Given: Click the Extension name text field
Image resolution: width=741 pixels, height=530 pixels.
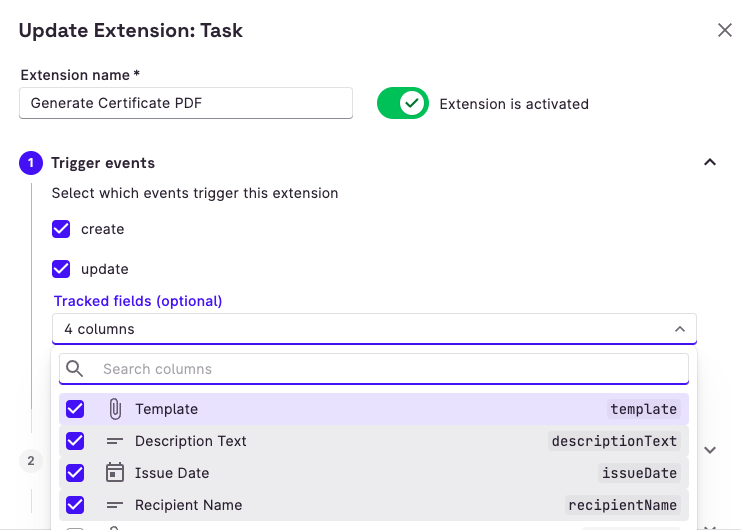Looking at the screenshot, I should 186,103.
